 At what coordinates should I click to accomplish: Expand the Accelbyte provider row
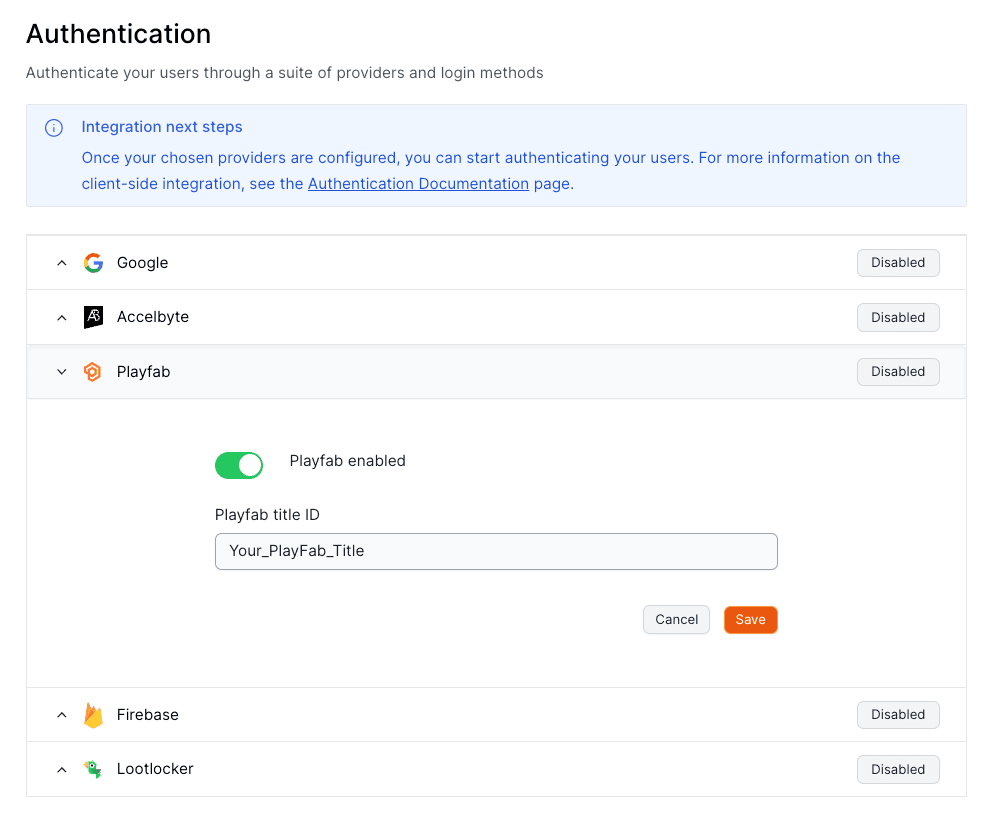point(61,317)
